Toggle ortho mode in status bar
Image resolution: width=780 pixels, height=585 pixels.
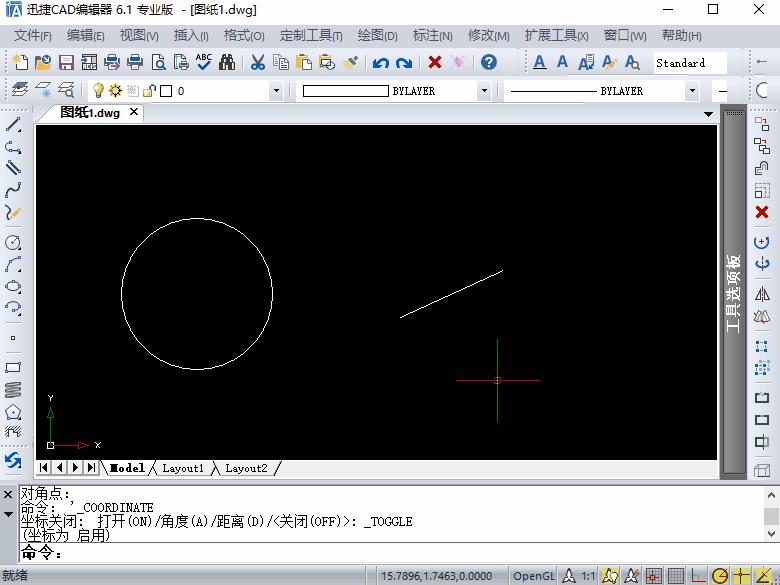click(x=697, y=576)
